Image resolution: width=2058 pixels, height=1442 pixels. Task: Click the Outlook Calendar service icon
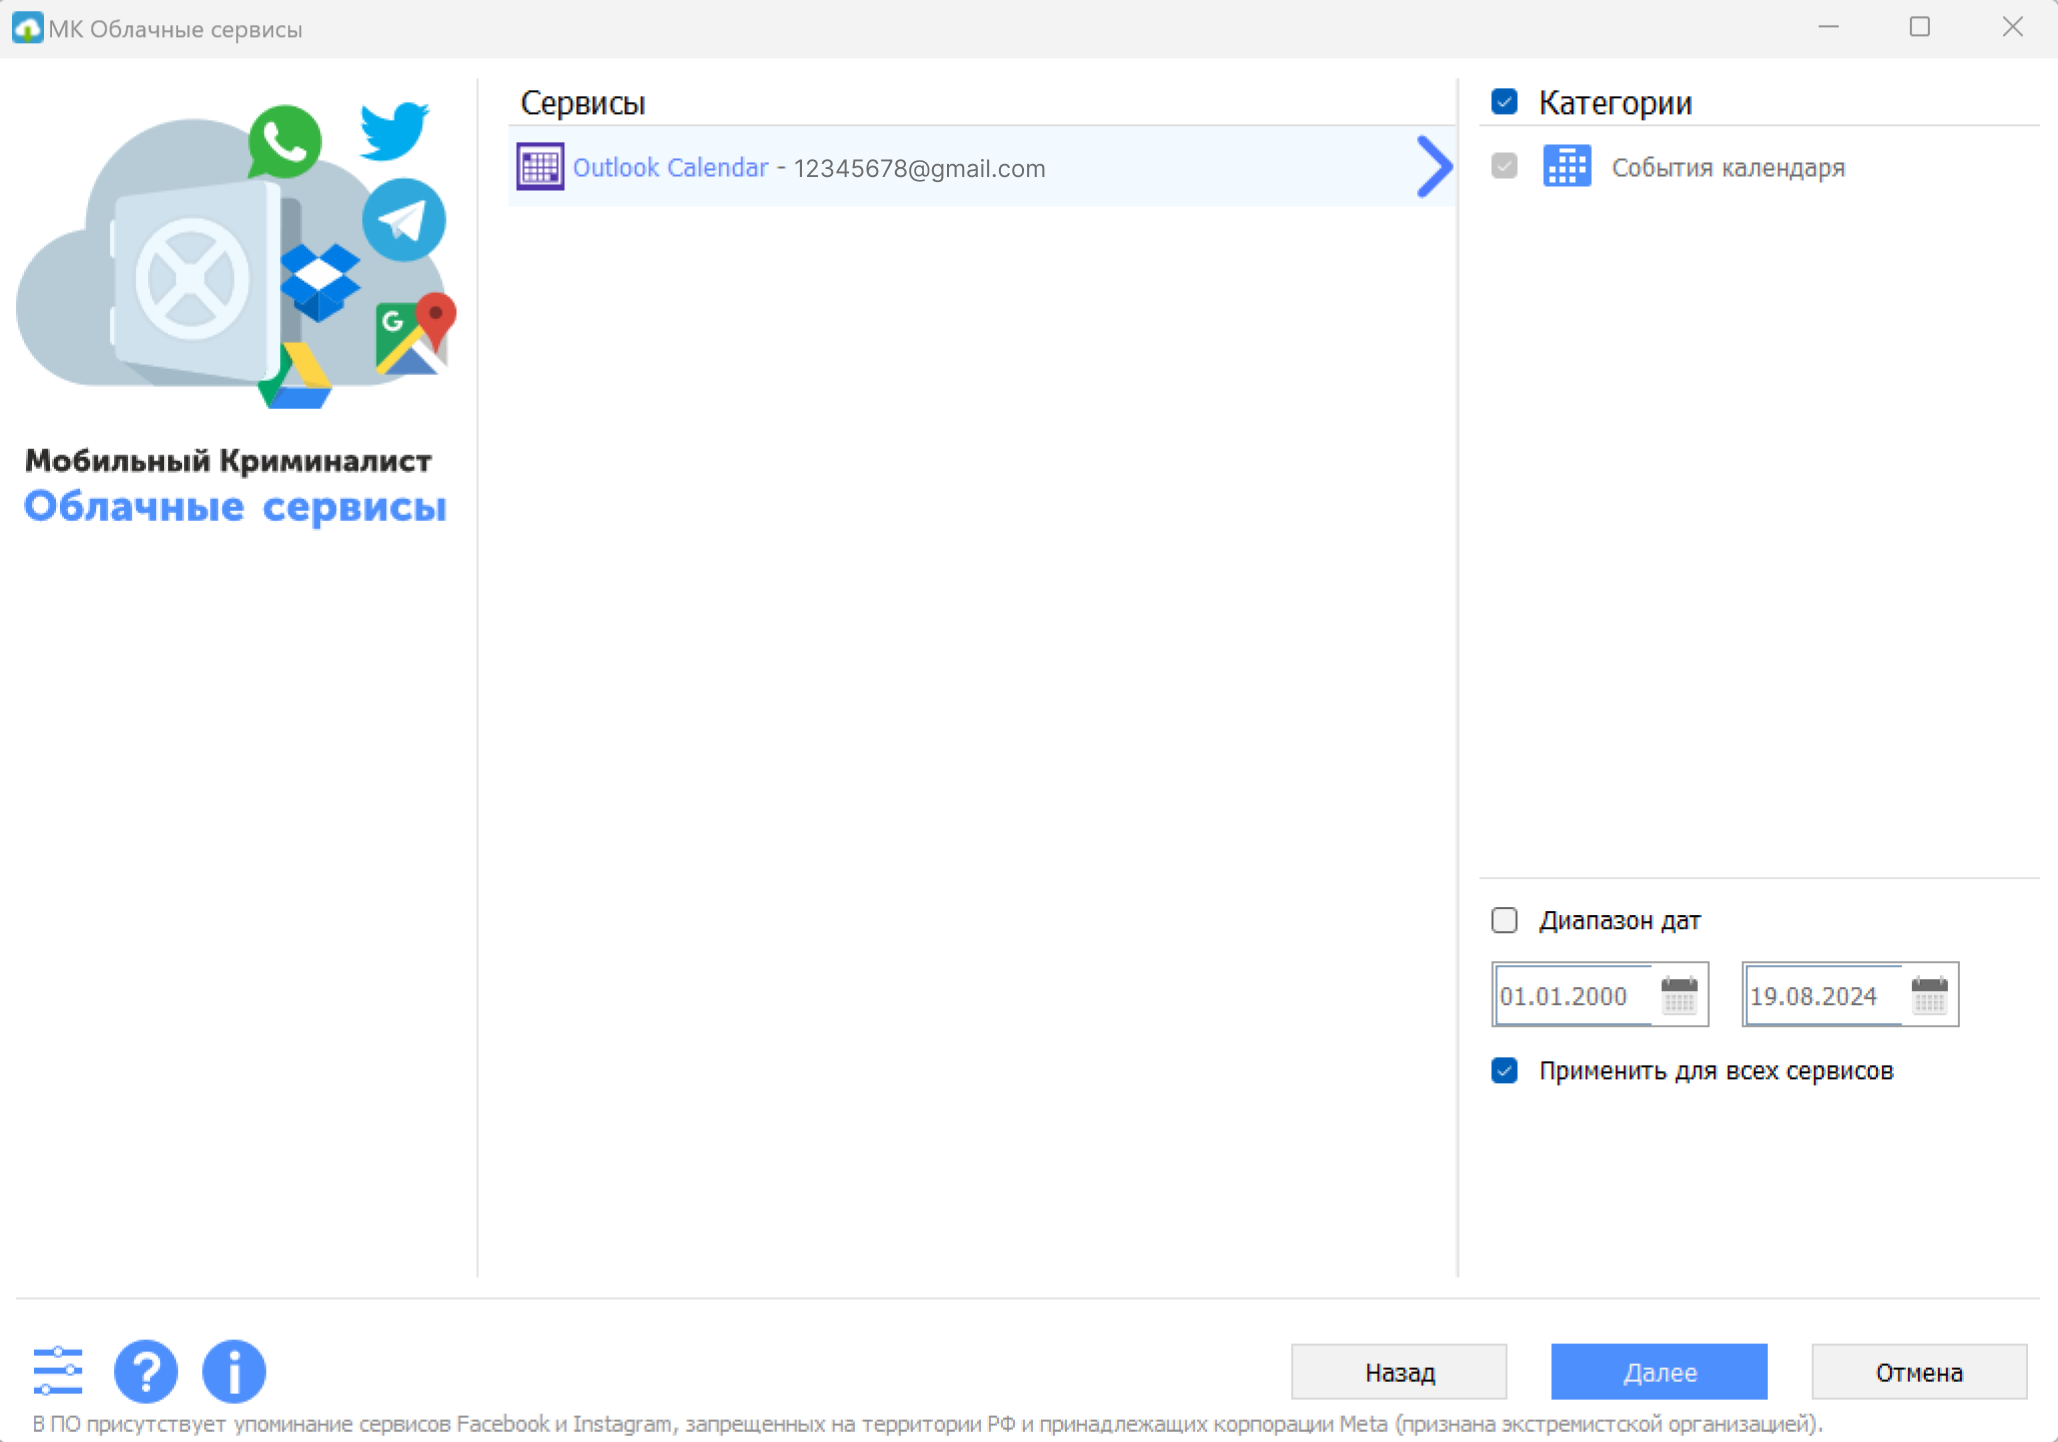click(x=540, y=167)
